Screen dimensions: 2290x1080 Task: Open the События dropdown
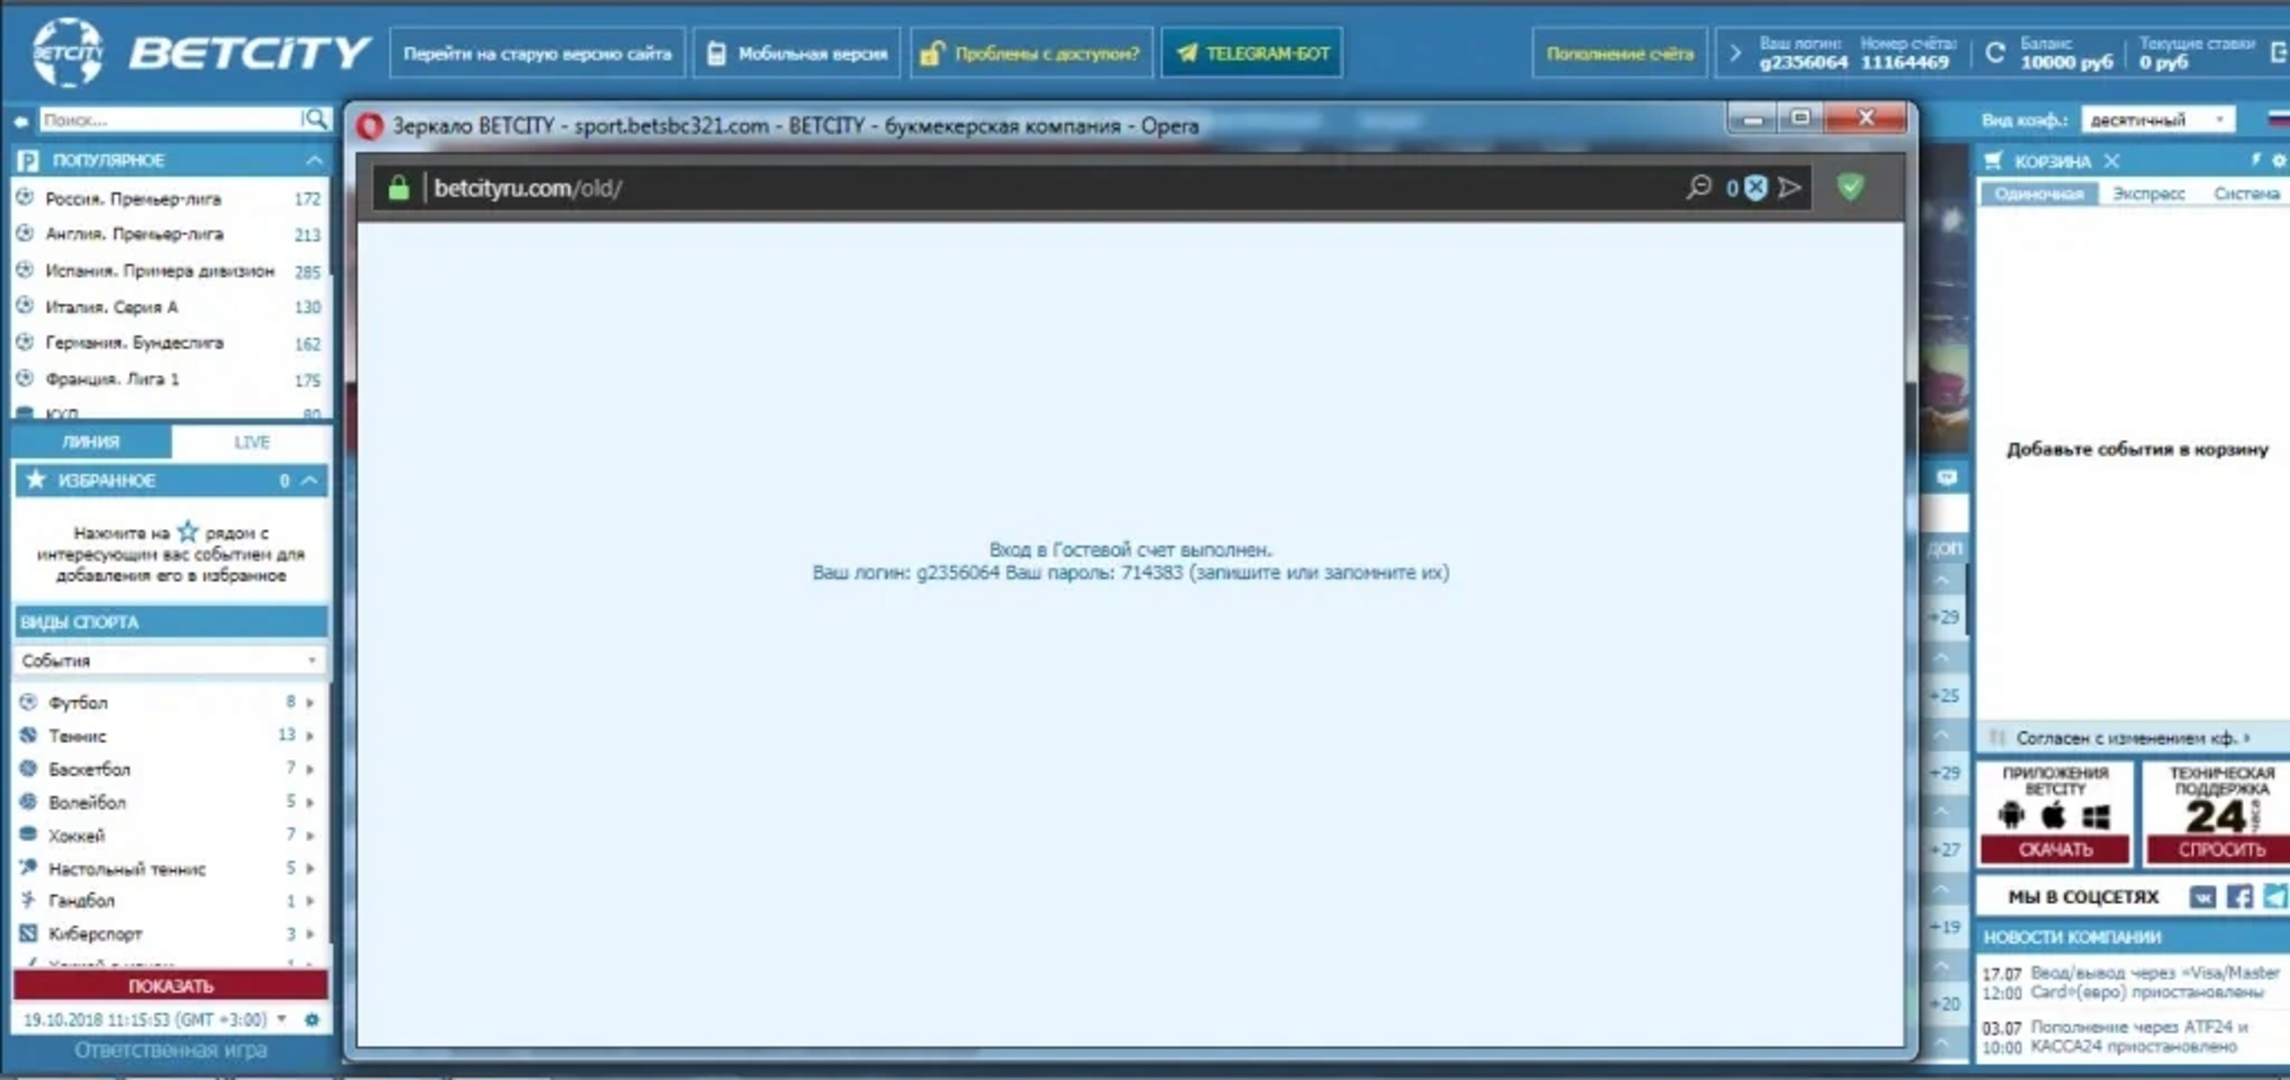coord(170,660)
